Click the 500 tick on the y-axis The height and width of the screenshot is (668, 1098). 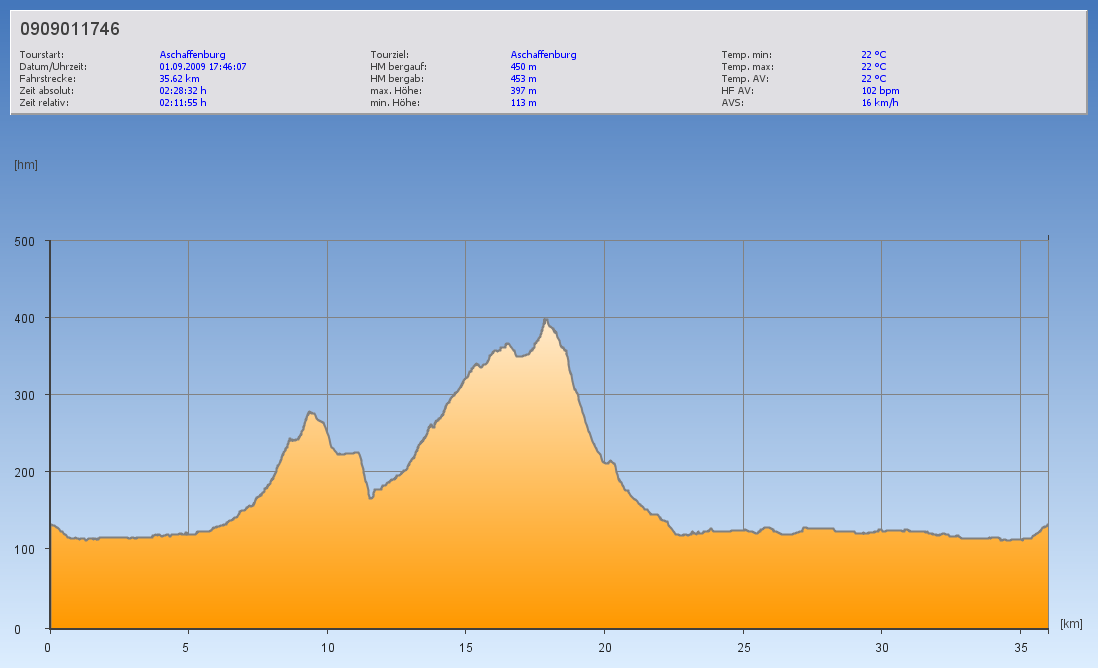[x=25, y=241]
